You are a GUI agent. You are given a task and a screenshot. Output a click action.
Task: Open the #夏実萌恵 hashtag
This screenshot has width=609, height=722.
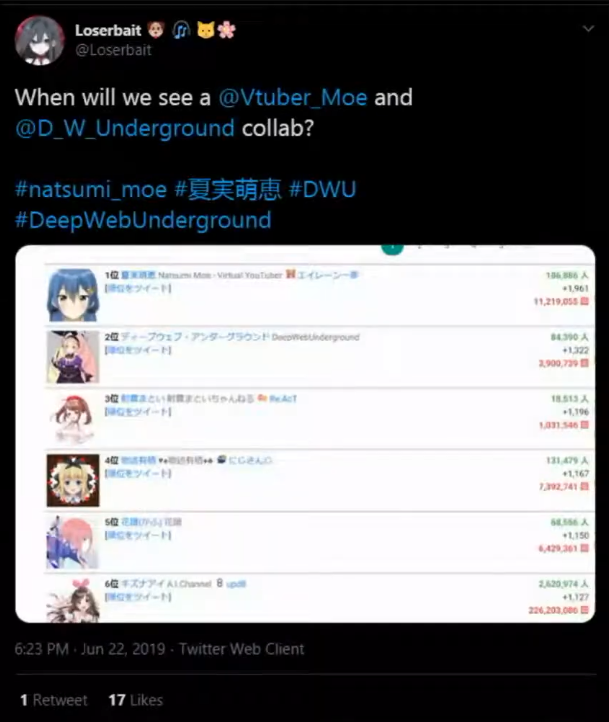(228, 189)
